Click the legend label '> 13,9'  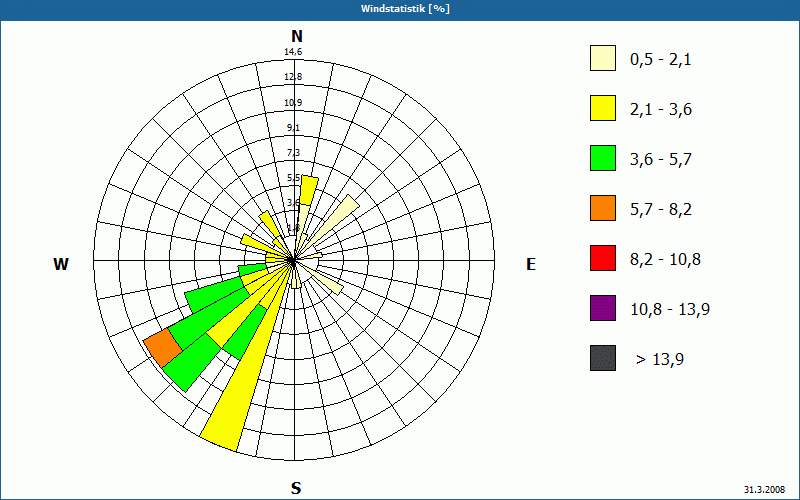coord(660,360)
